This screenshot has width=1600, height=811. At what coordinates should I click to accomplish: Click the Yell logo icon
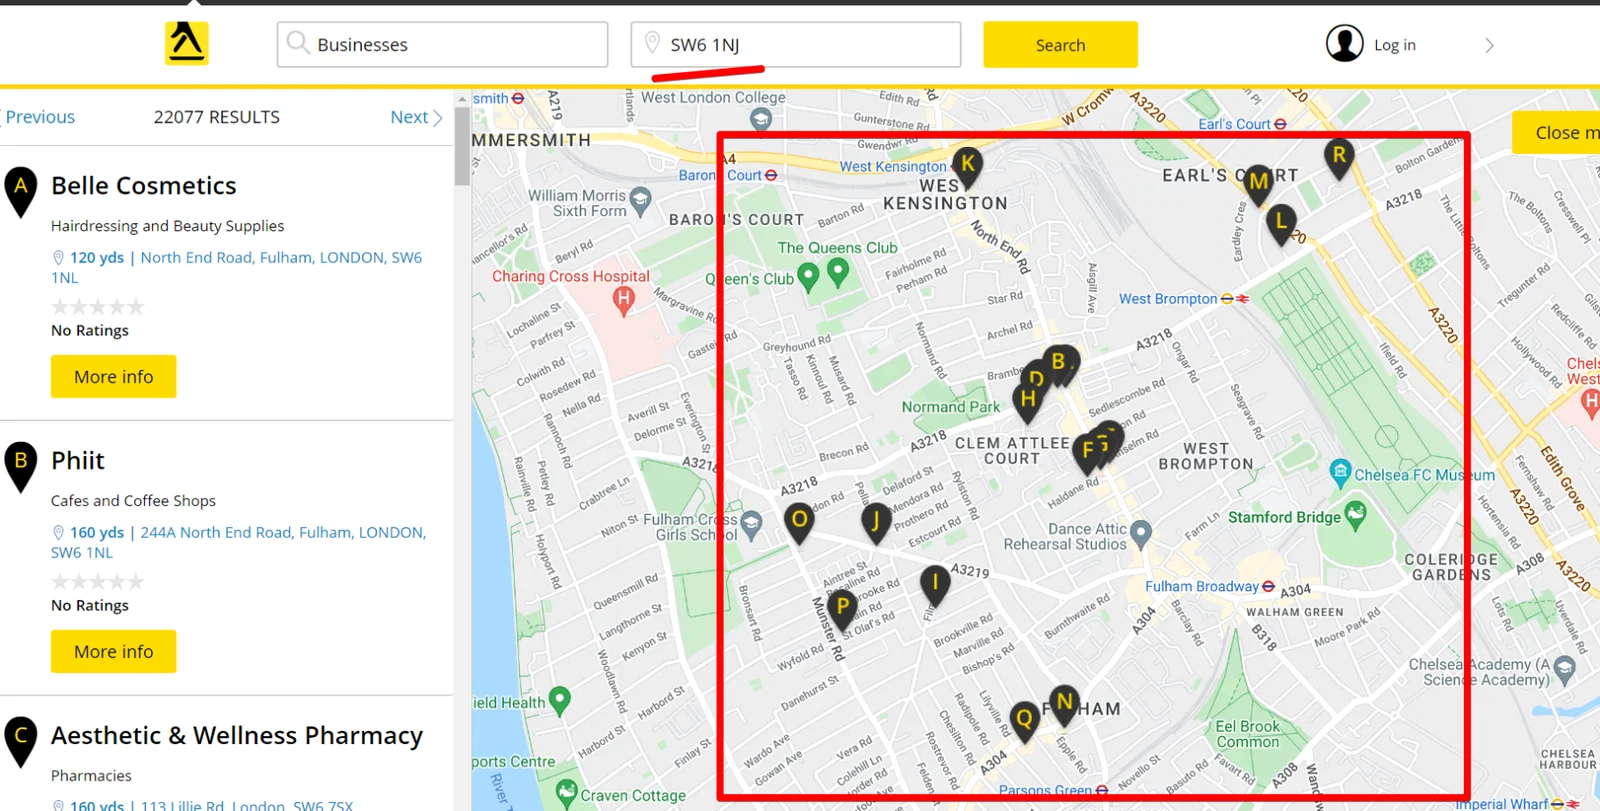(x=187, y=44)
